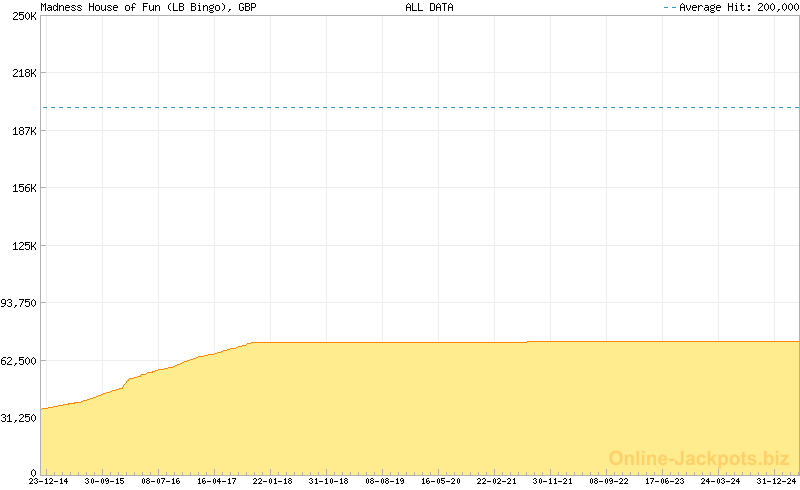Select the 30-11-21 date label

coord(552,481)
